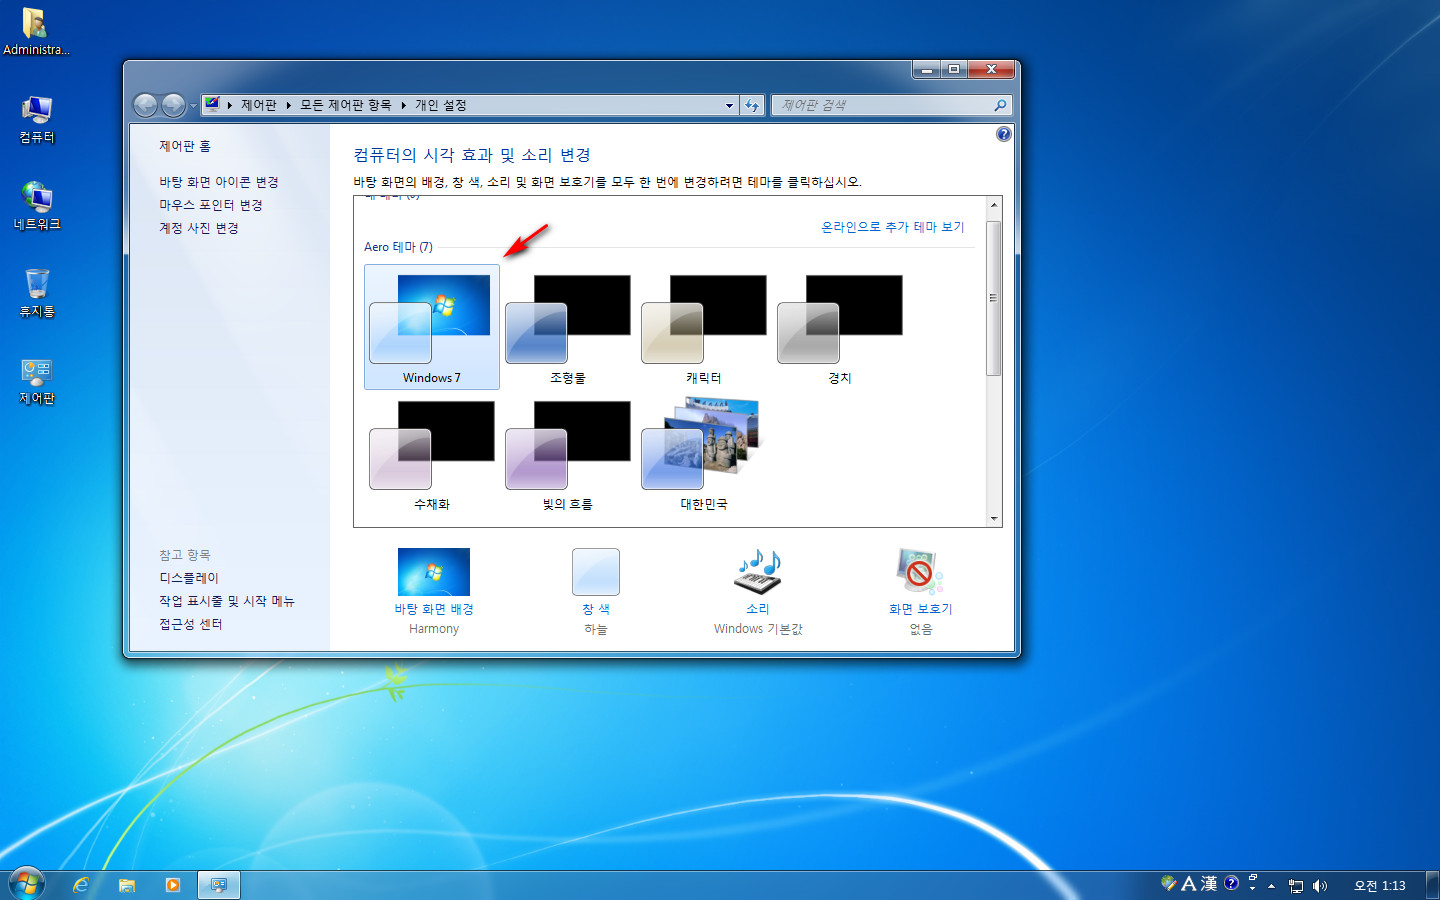The height and width of the screenshot is (900, 1440).
Task: Click the language bar help icon
Action: pyautogui.click(x=1231, y=883)
